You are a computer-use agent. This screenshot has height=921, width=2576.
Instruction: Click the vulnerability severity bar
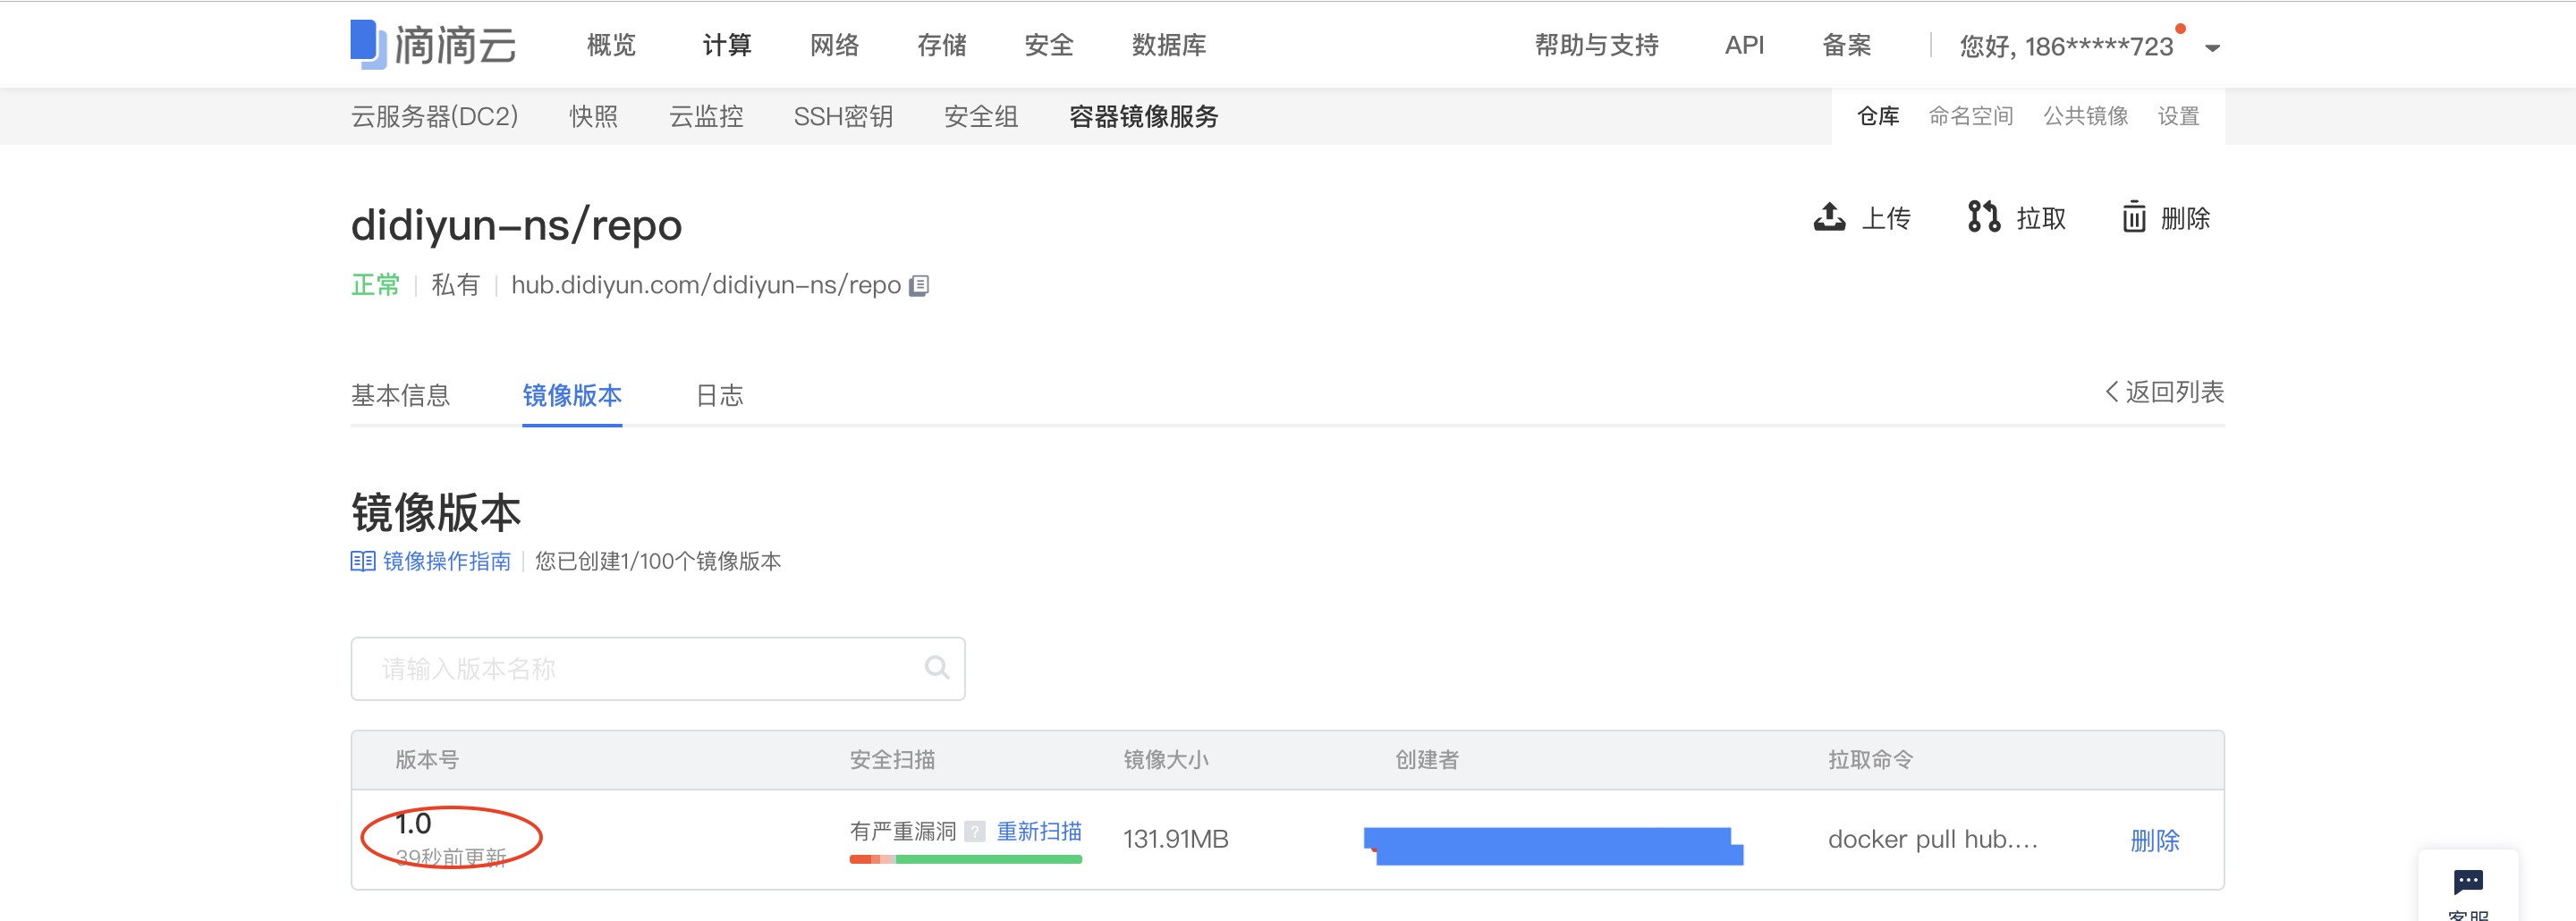(965, 859)
